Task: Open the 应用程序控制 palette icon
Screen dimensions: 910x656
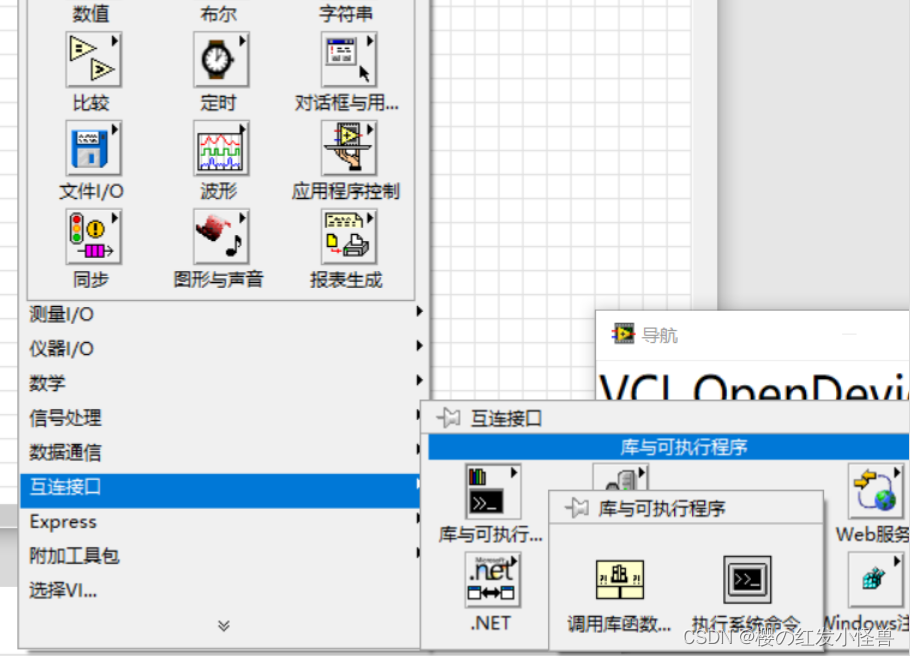Action: coord(349,148)
